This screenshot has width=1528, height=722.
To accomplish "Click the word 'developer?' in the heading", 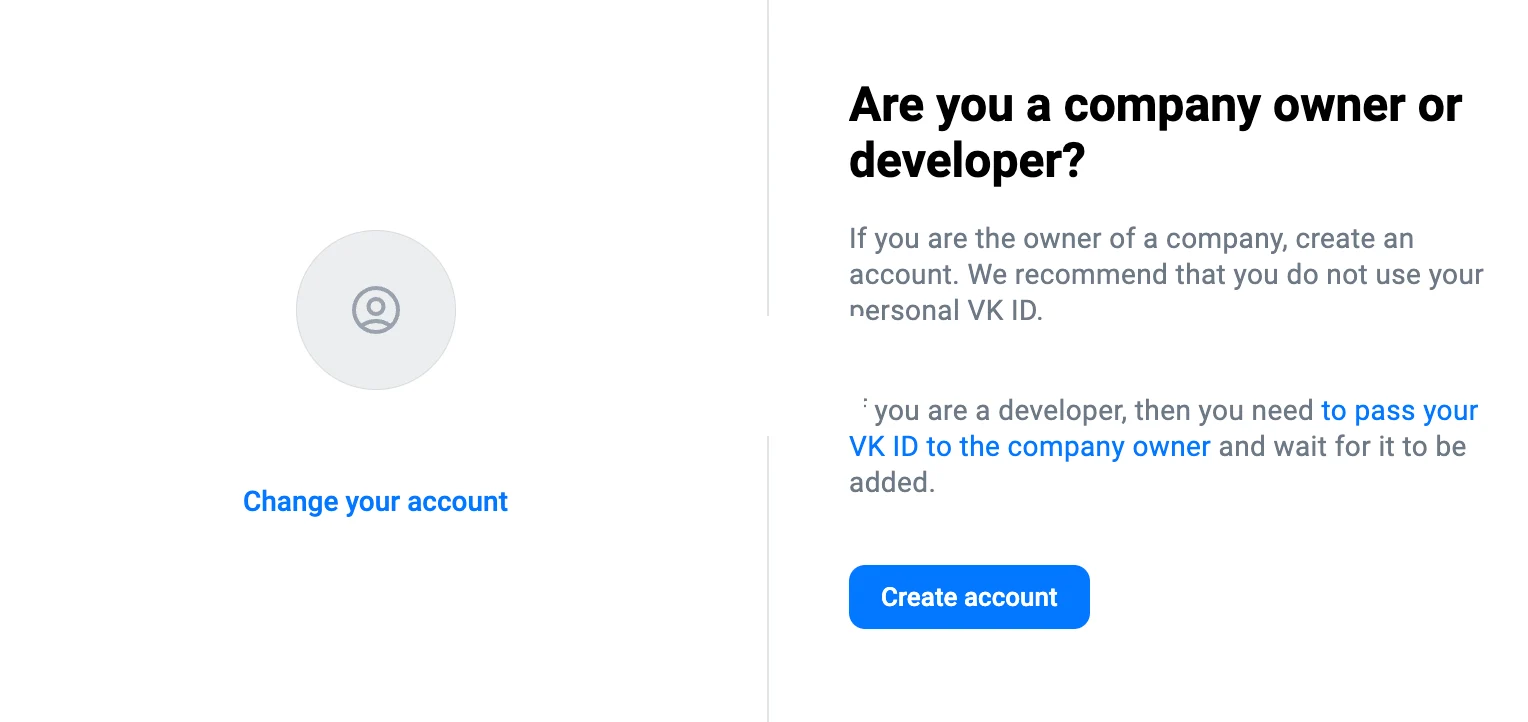I will [x=967, y=161].
